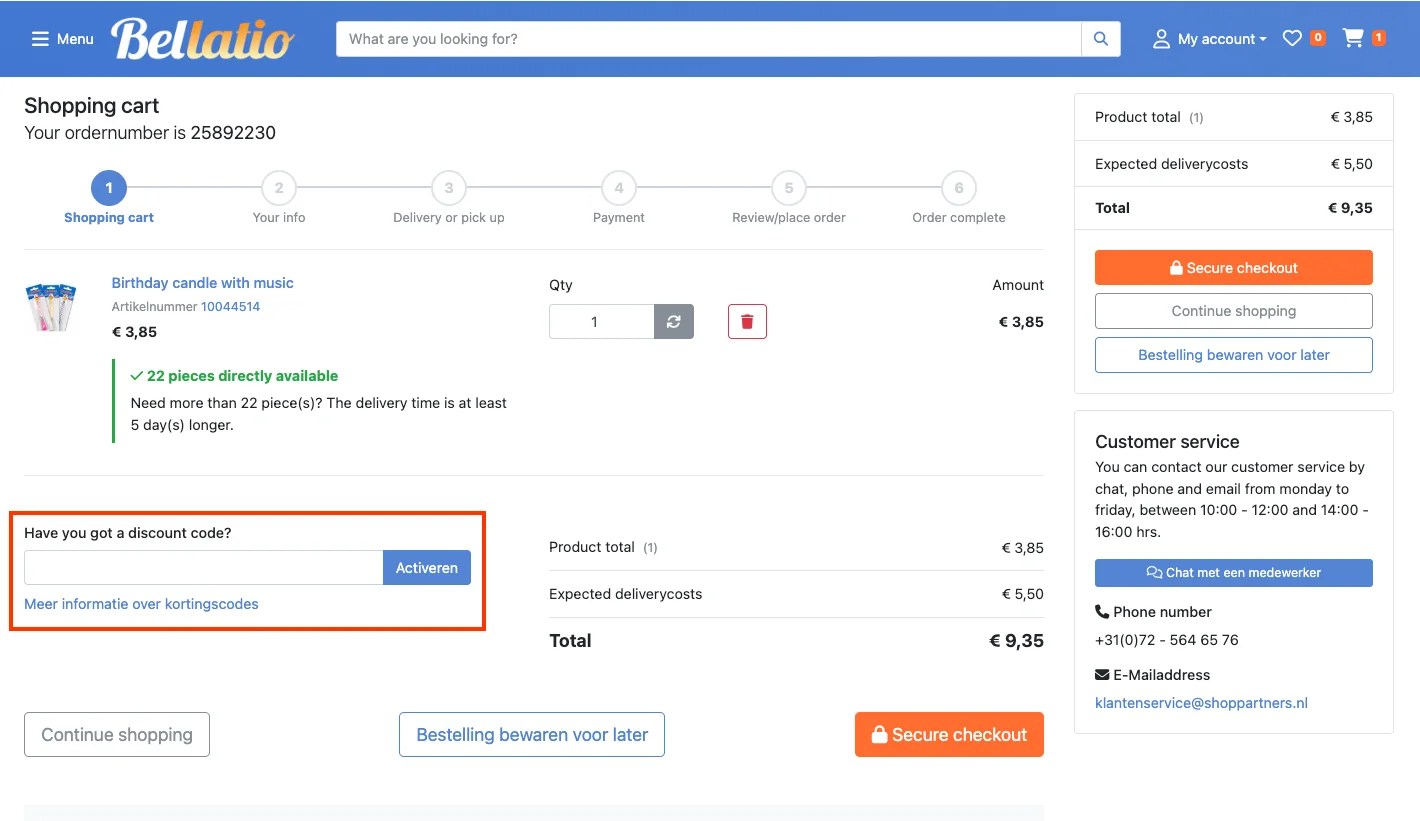1420x821 pixels.
Task: Open the Birthday candle with music product page
Action: (x=202, y=283)
